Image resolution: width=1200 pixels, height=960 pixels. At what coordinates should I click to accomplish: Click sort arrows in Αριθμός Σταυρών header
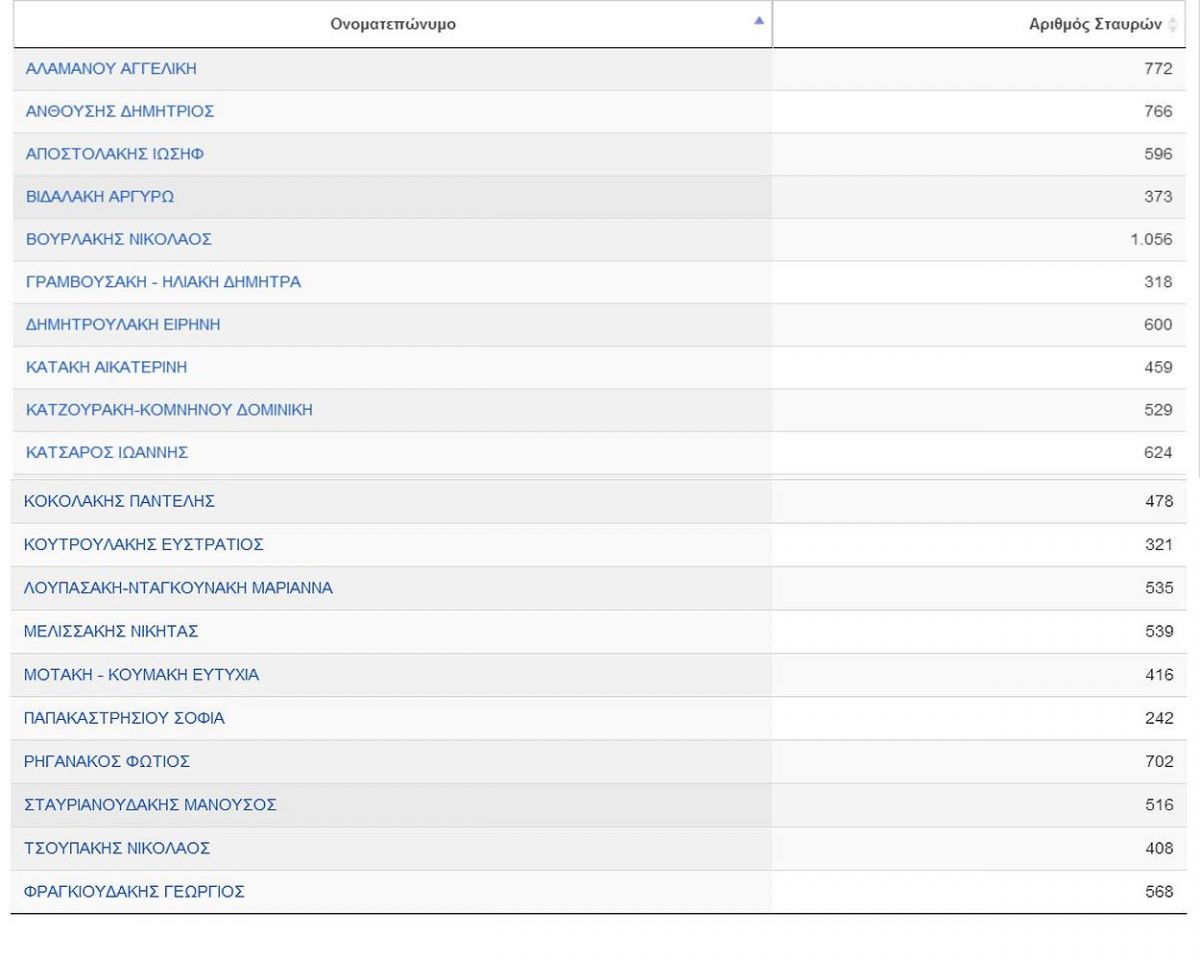[1173, 25]
